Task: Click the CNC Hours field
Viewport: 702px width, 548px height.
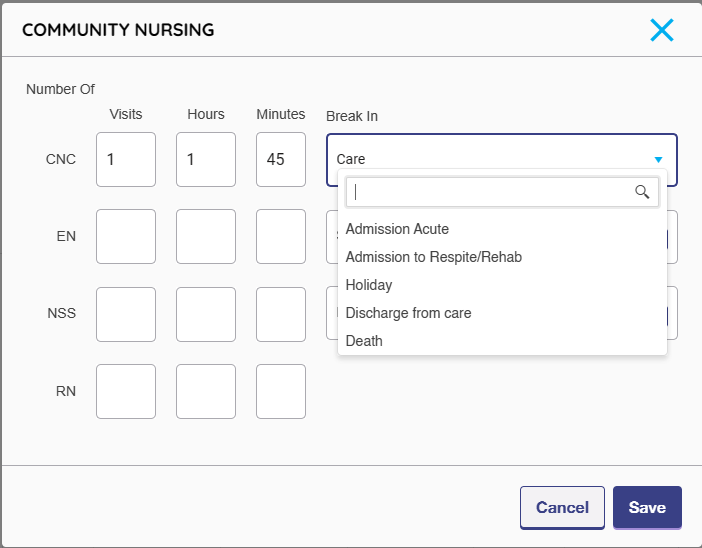Action: [x=206, y=159]
